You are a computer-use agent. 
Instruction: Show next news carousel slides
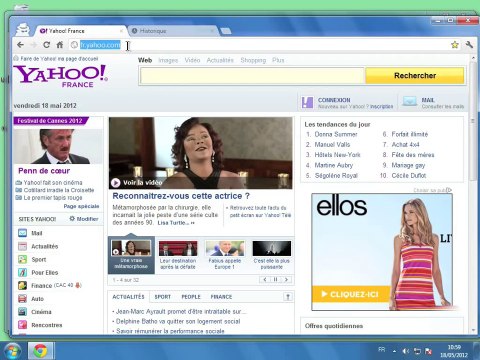(286, 280)
